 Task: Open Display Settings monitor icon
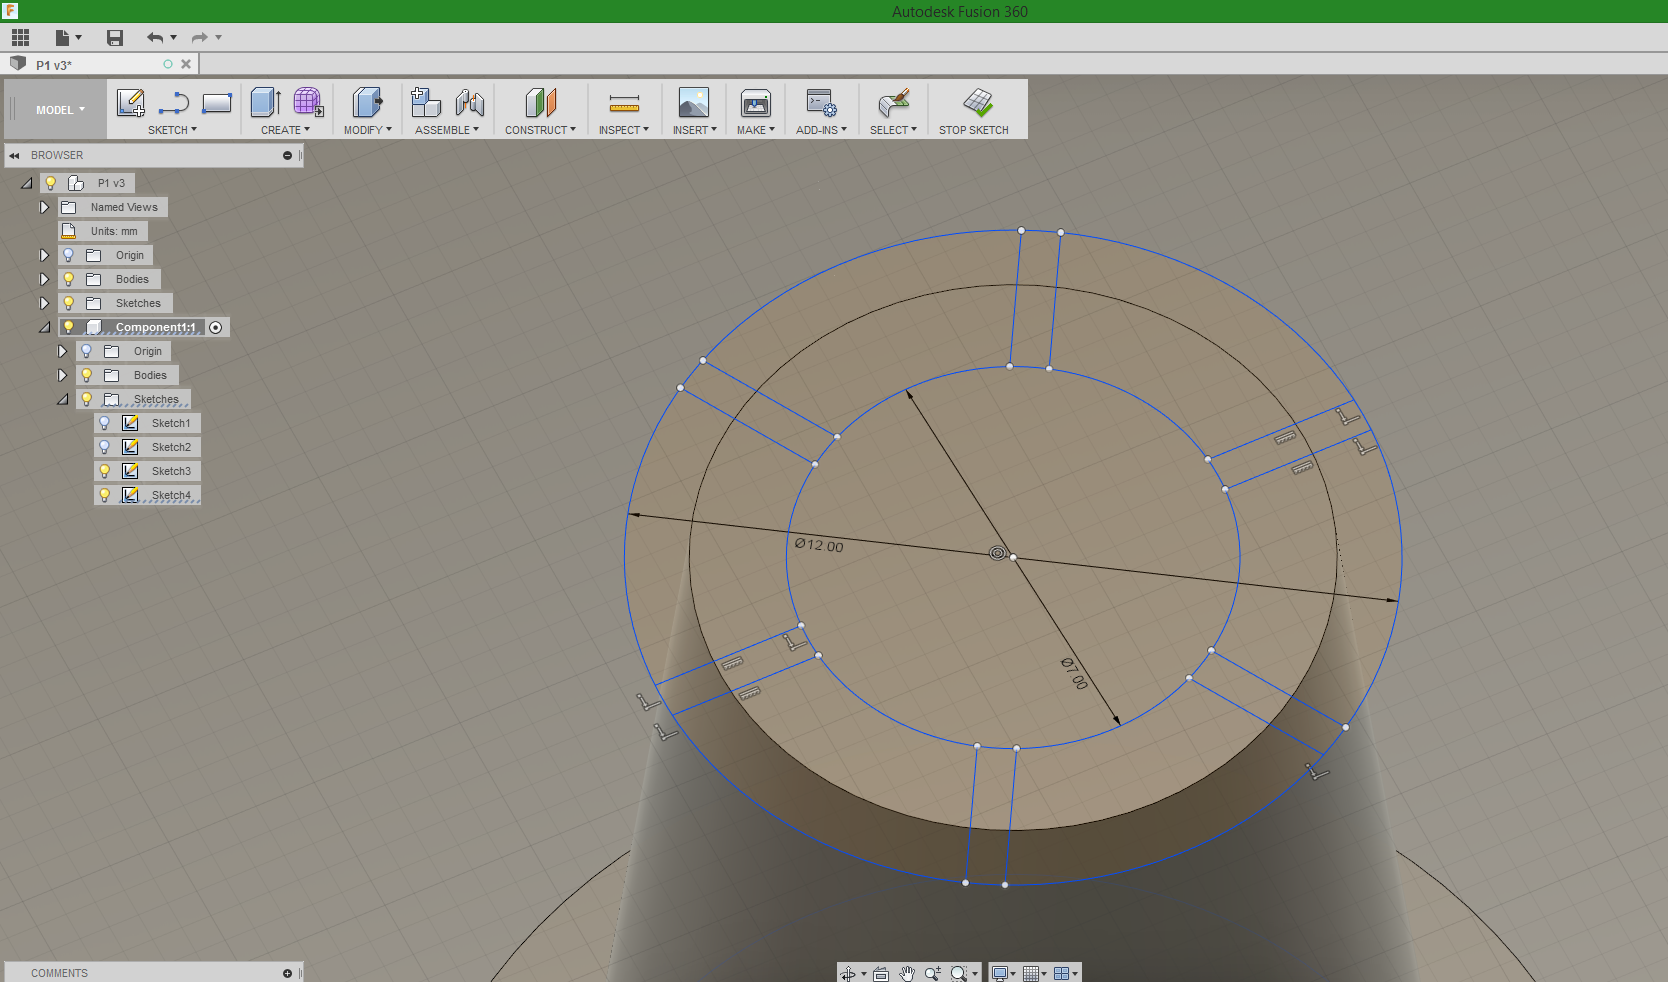[x=999, y=973]
